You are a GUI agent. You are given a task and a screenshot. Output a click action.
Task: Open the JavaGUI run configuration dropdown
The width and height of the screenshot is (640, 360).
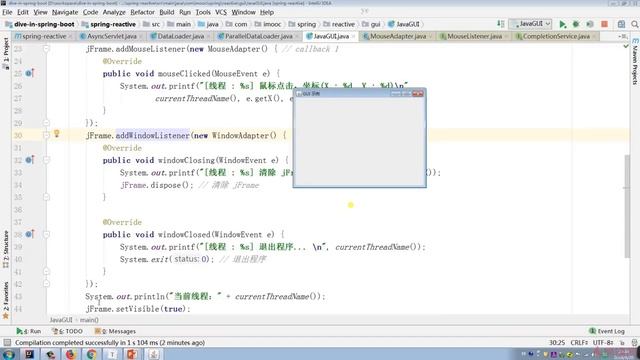(531, 24)
